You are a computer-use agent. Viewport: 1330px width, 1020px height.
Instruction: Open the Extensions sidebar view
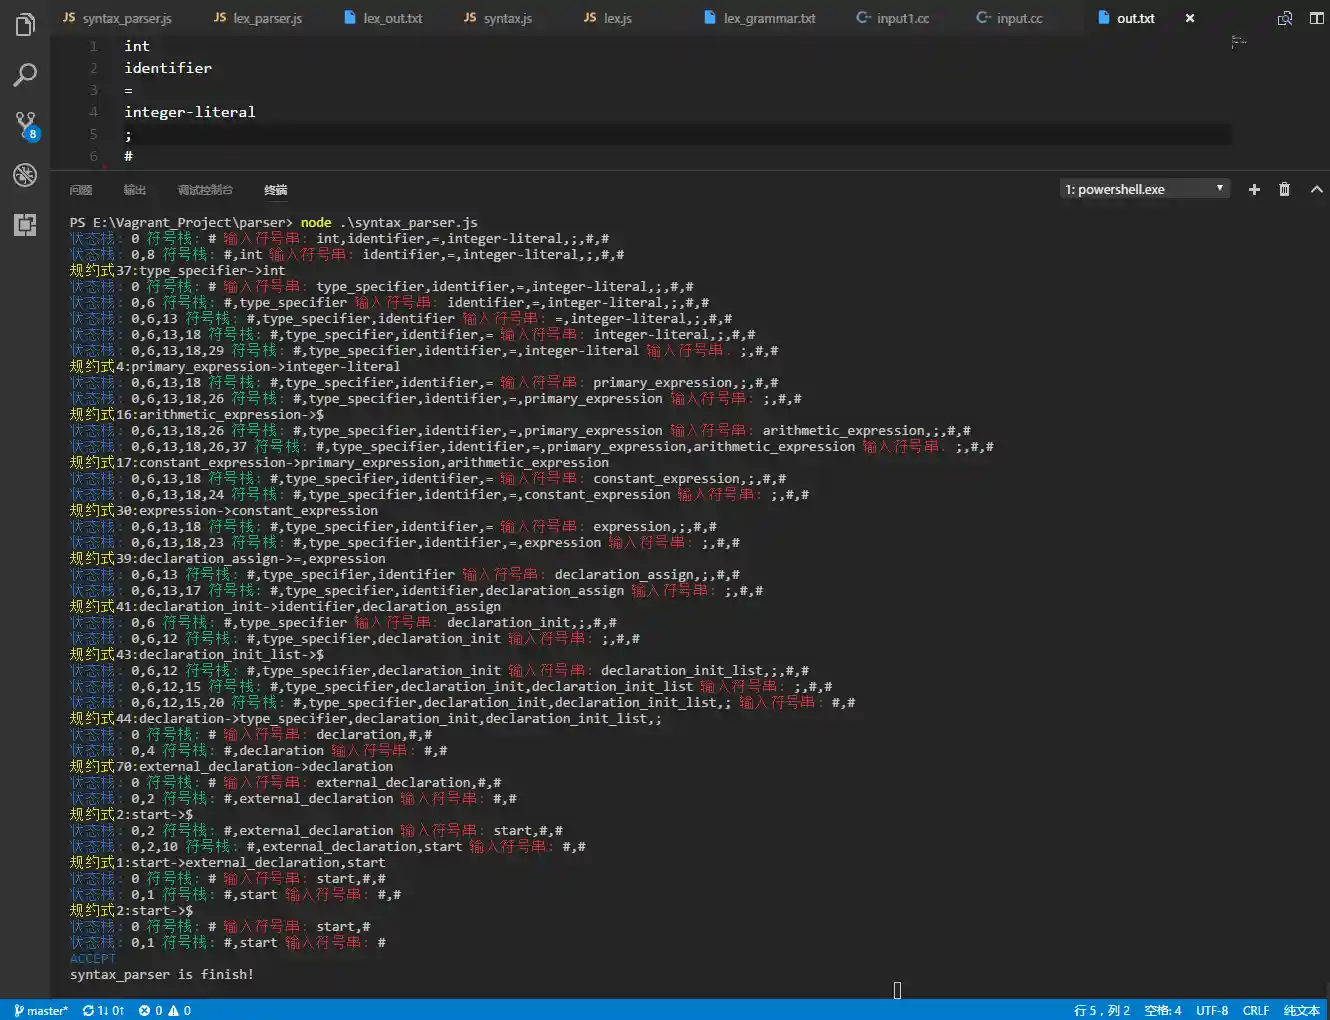pyautogui.click(x=25, y=225)
